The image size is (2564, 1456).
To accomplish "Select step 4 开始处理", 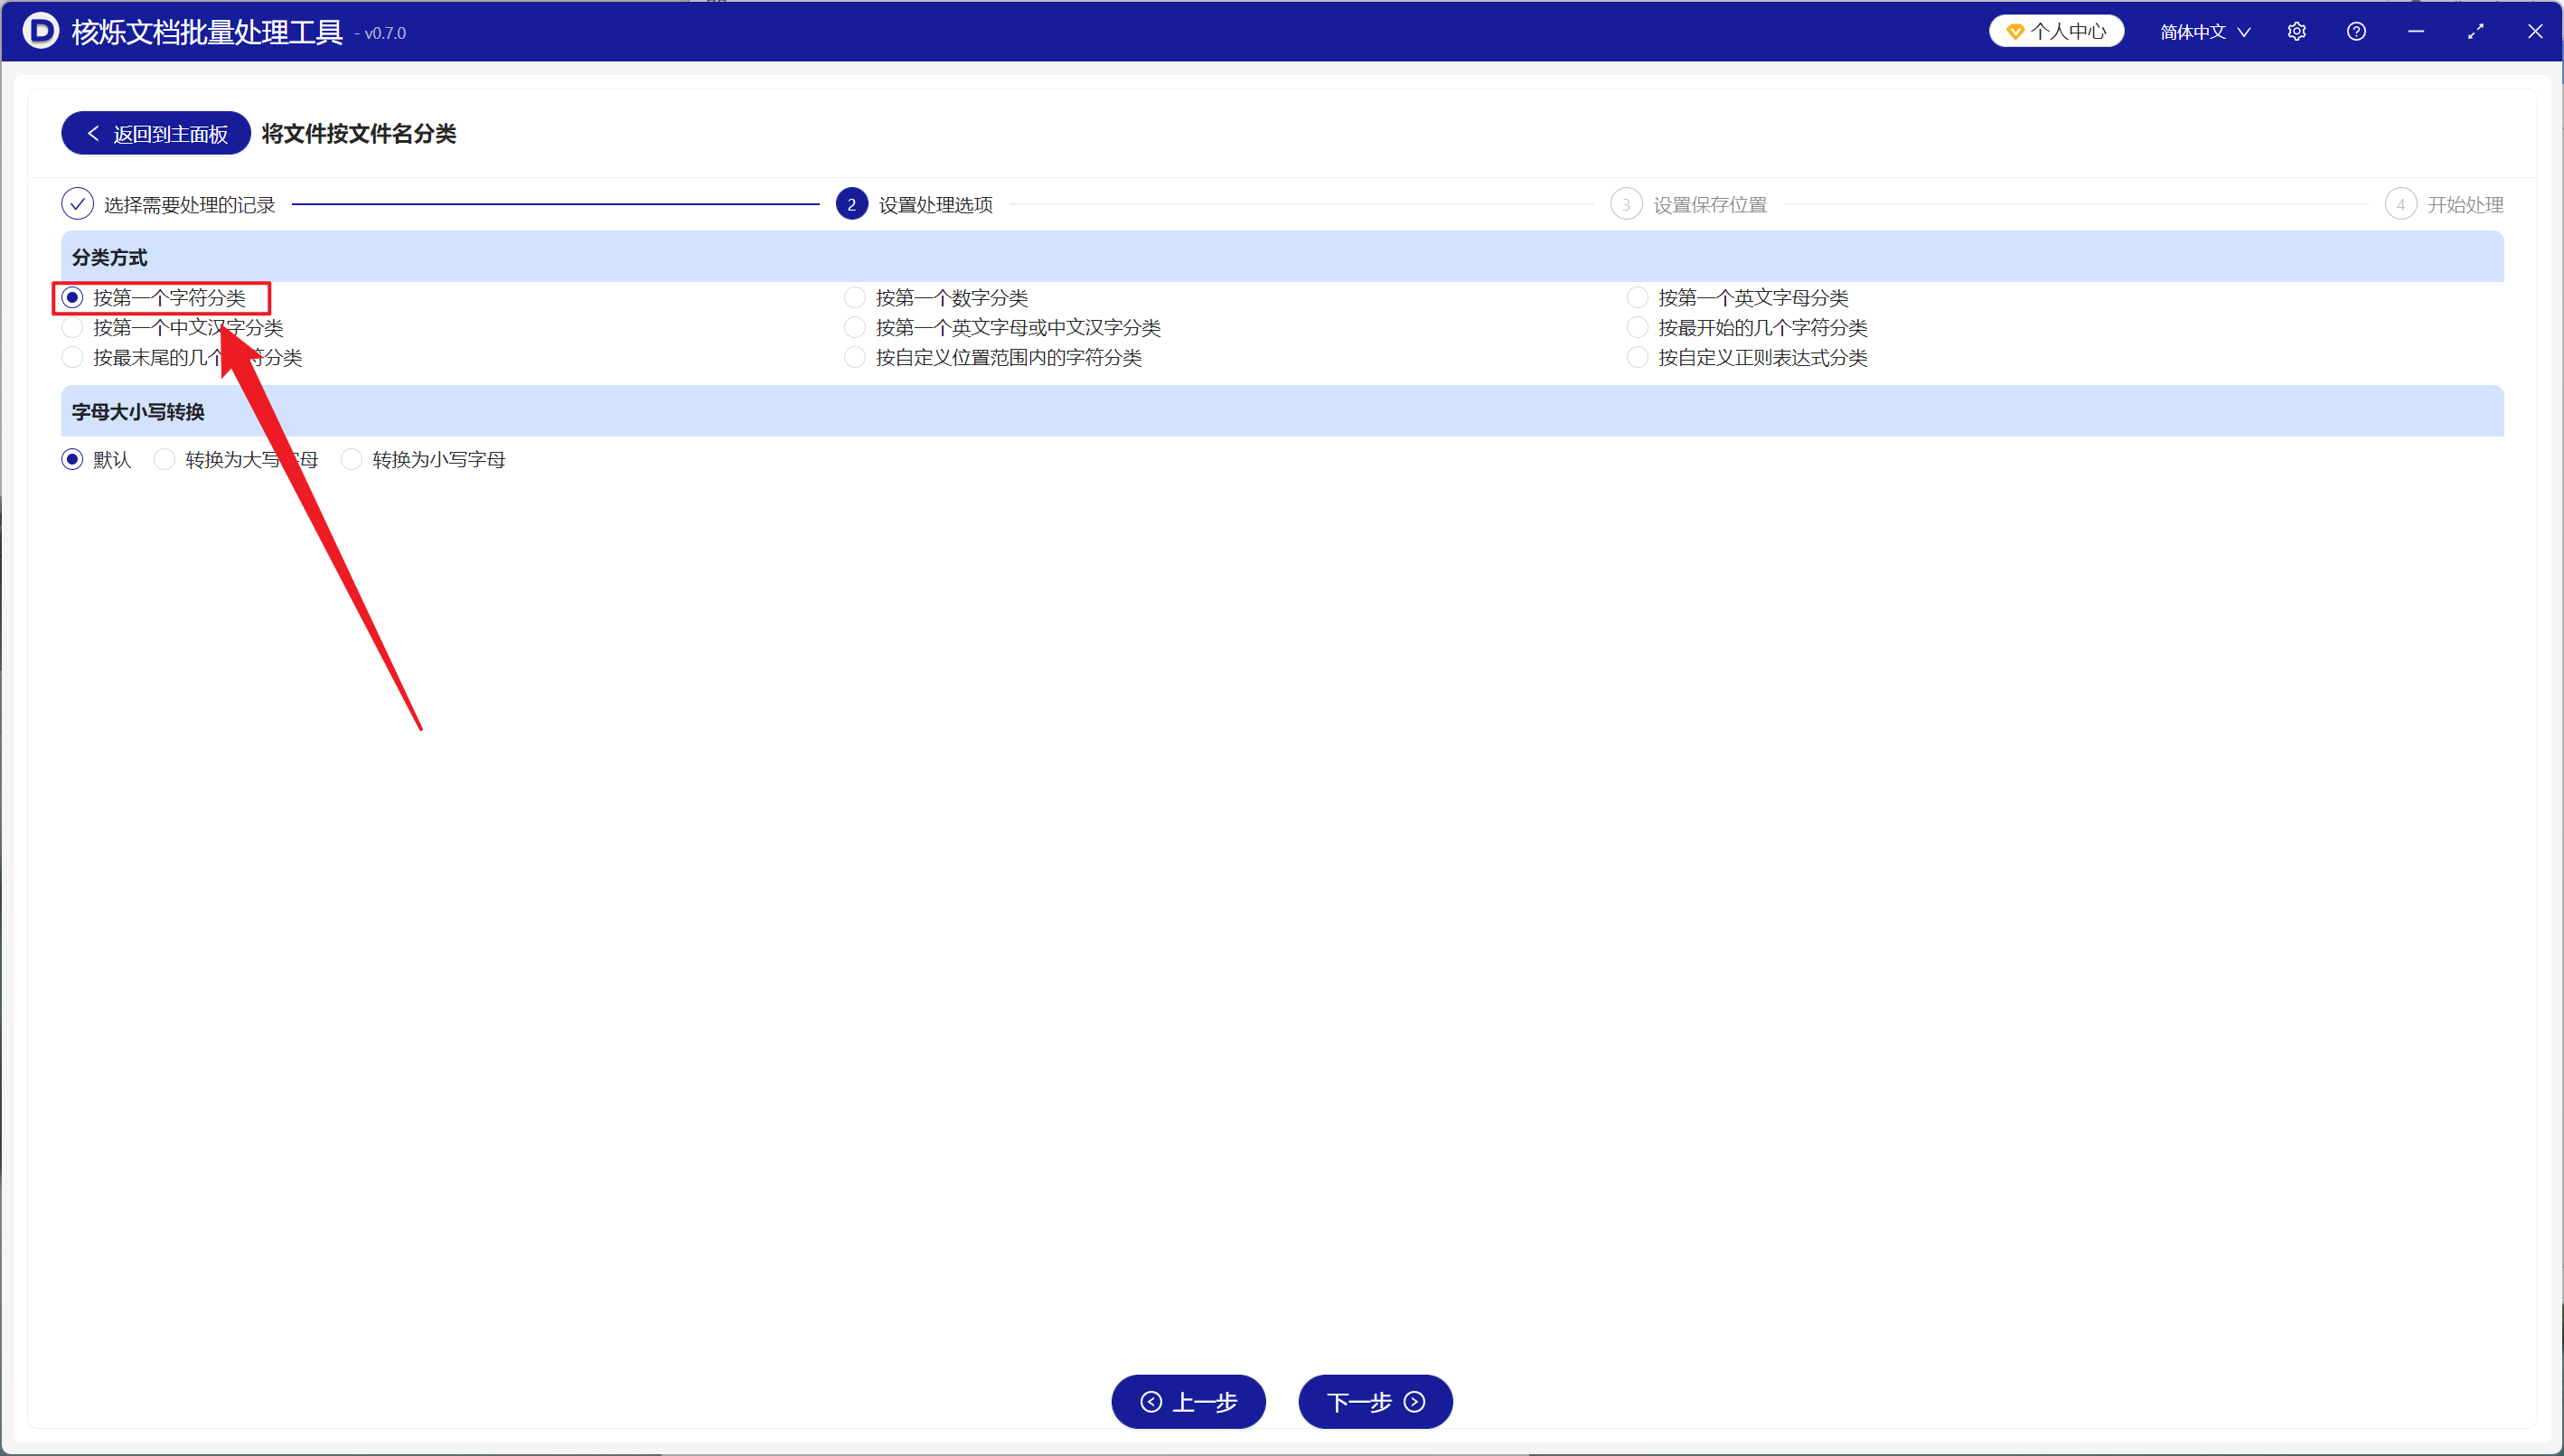I will click(x=2444, y=204).
